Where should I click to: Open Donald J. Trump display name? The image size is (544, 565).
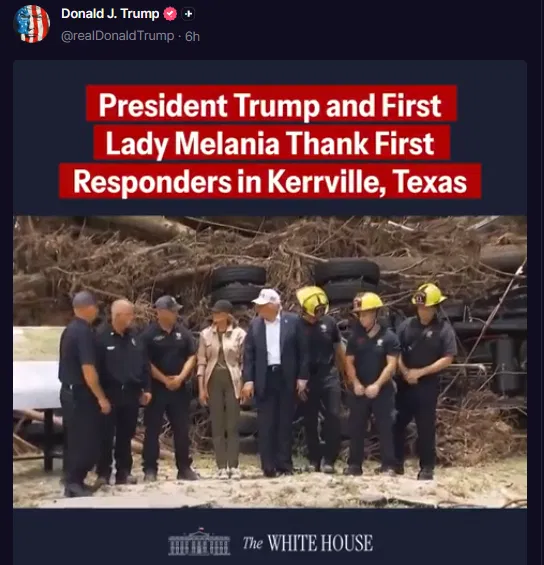click(110, 14)
